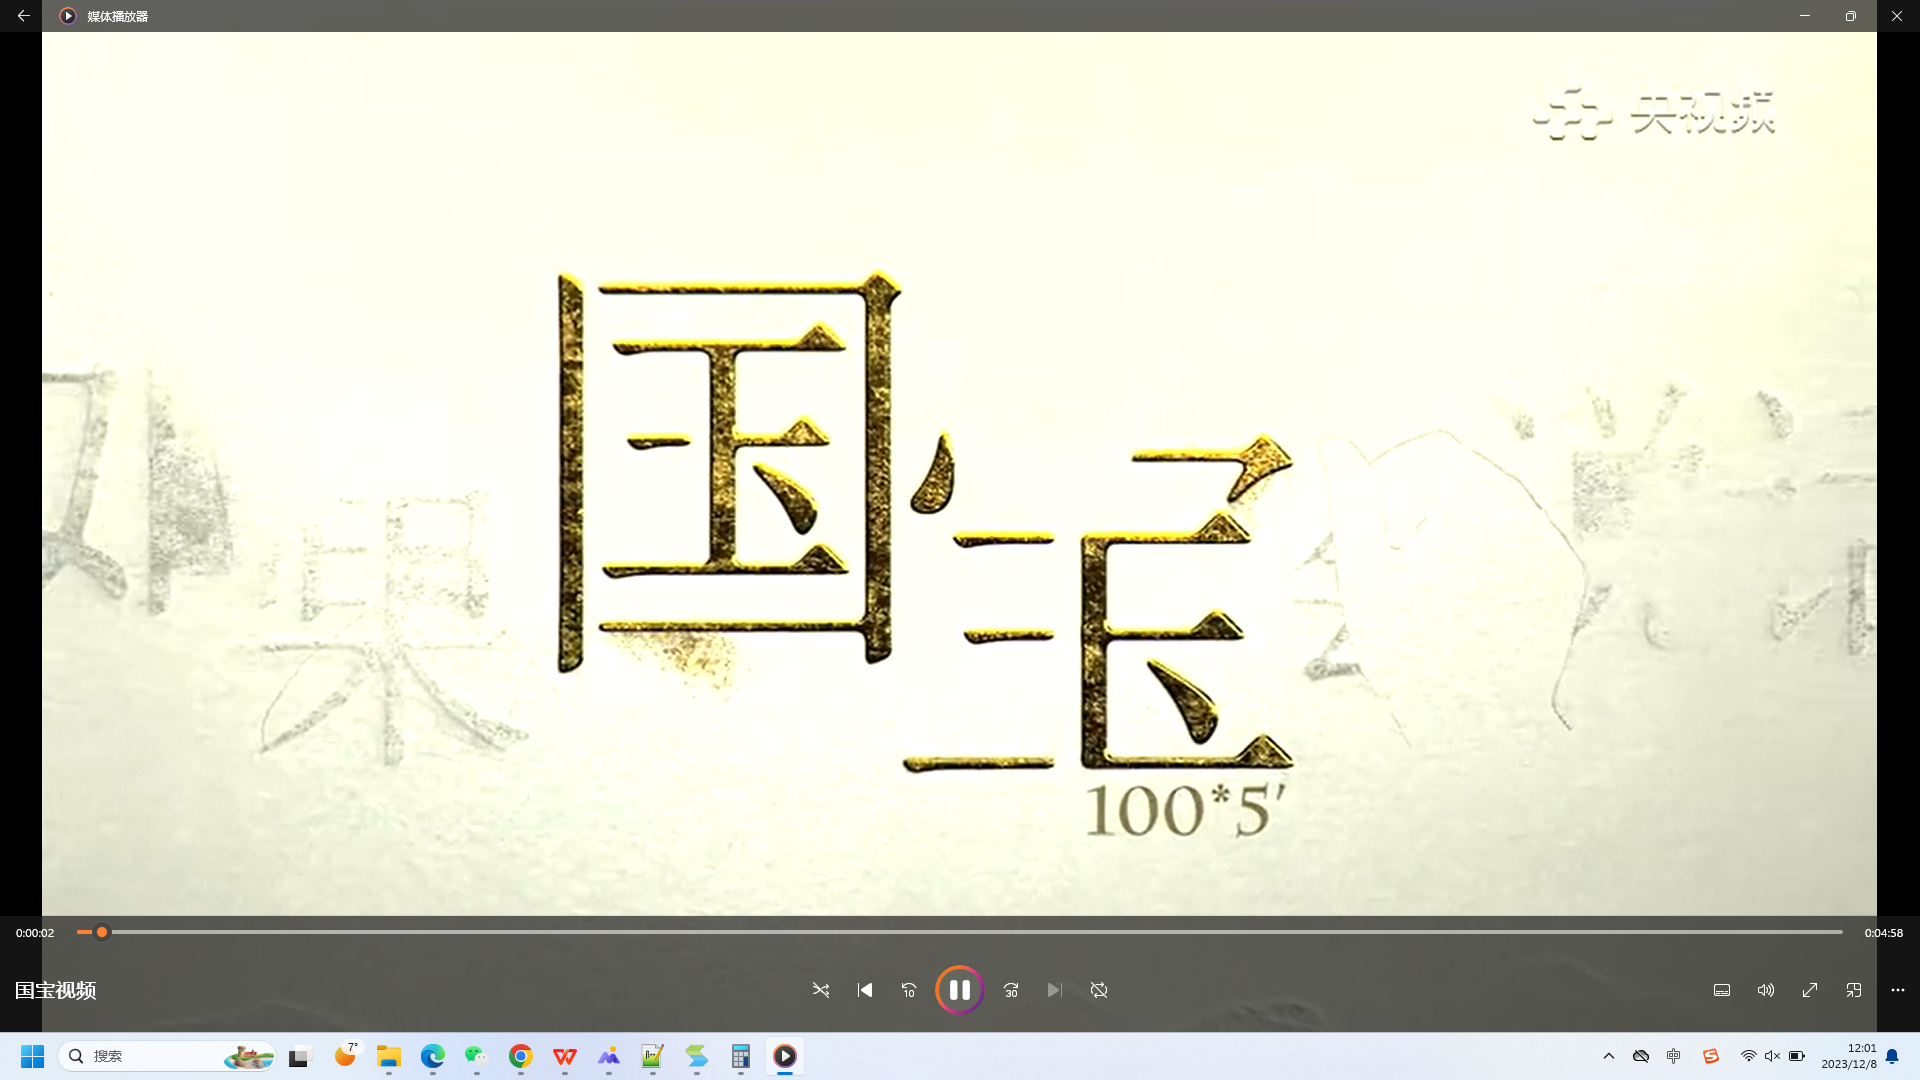Toggle repeat mode
Image resolution: width=1920 pixels, height=1080 pixels.
[1099, 990]
